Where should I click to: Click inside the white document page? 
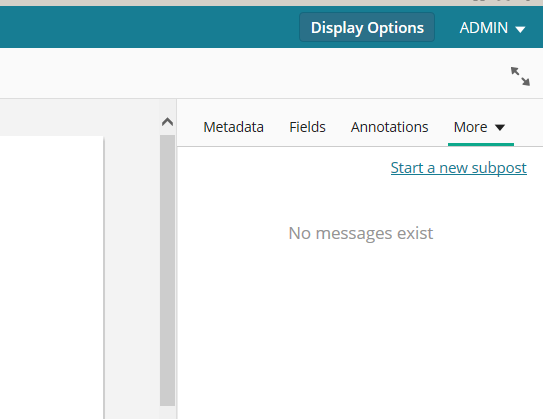pyautogui.click(x=52, y=277)
